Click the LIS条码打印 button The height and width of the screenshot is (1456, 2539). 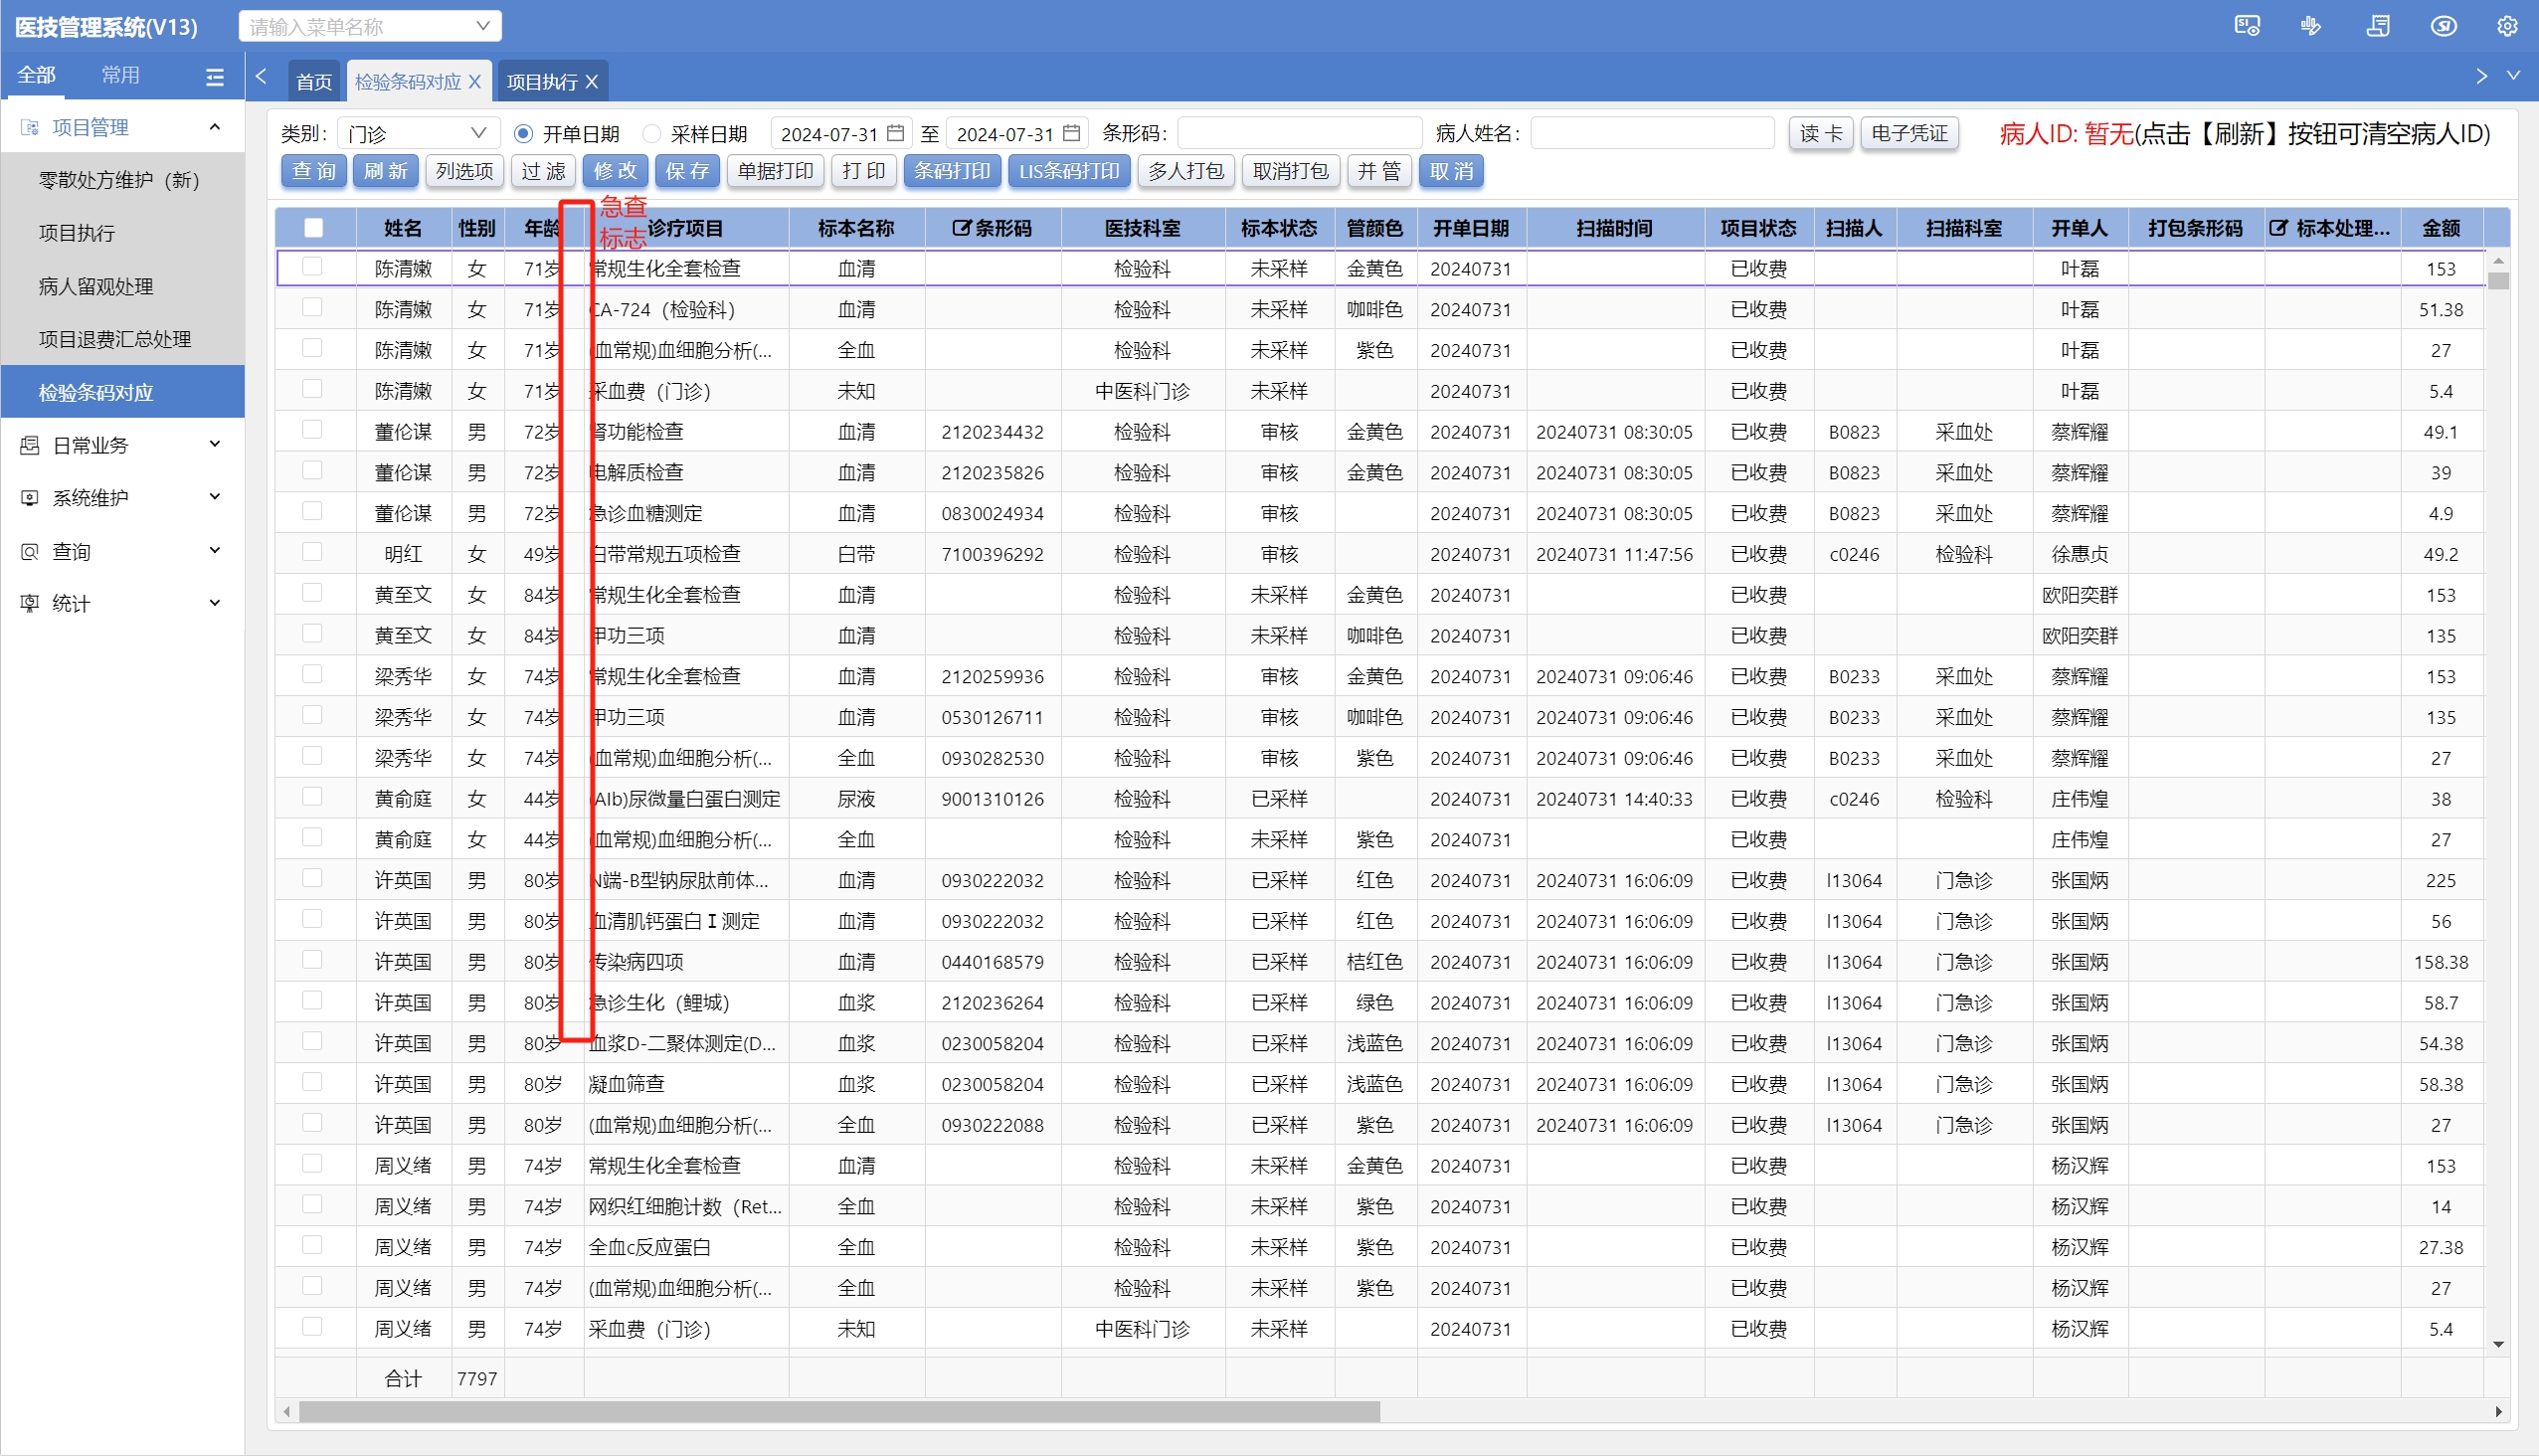[1068, 171]
